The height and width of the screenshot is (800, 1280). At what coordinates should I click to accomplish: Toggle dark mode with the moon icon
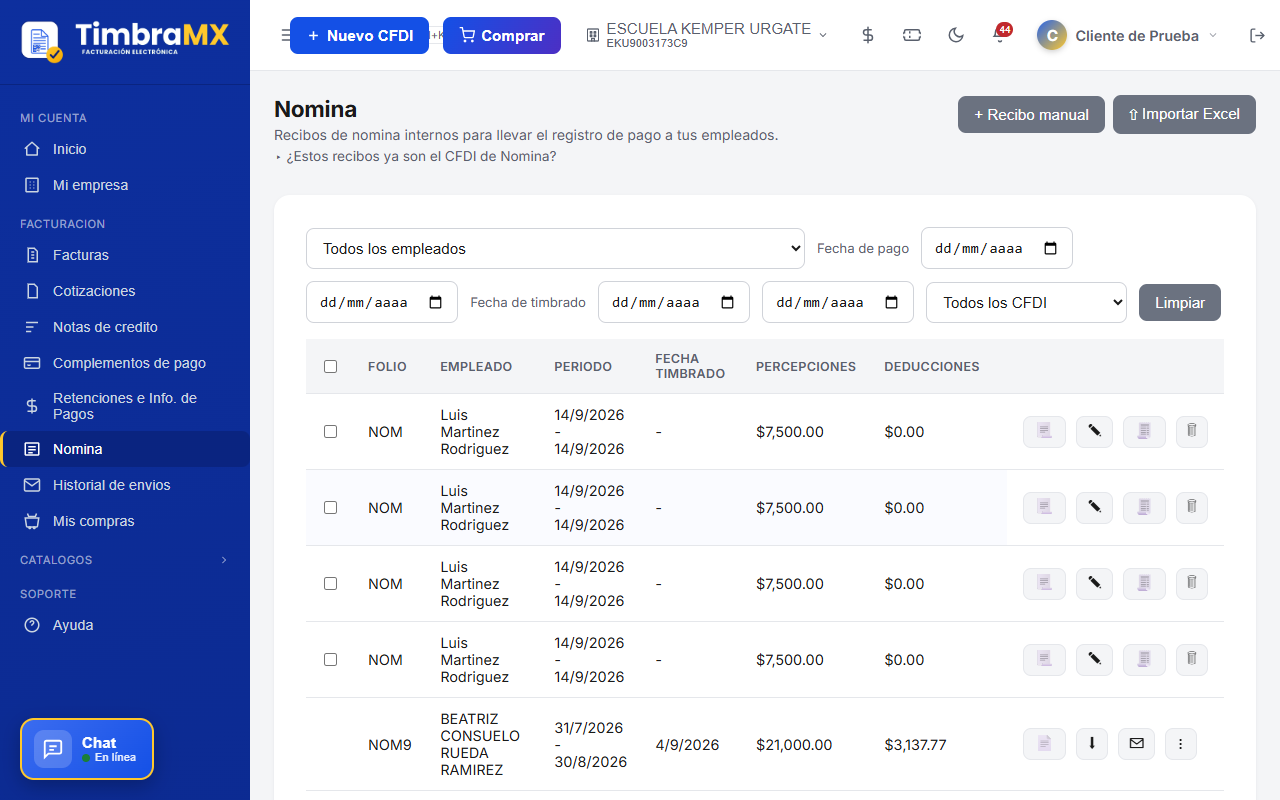point(956,35)
